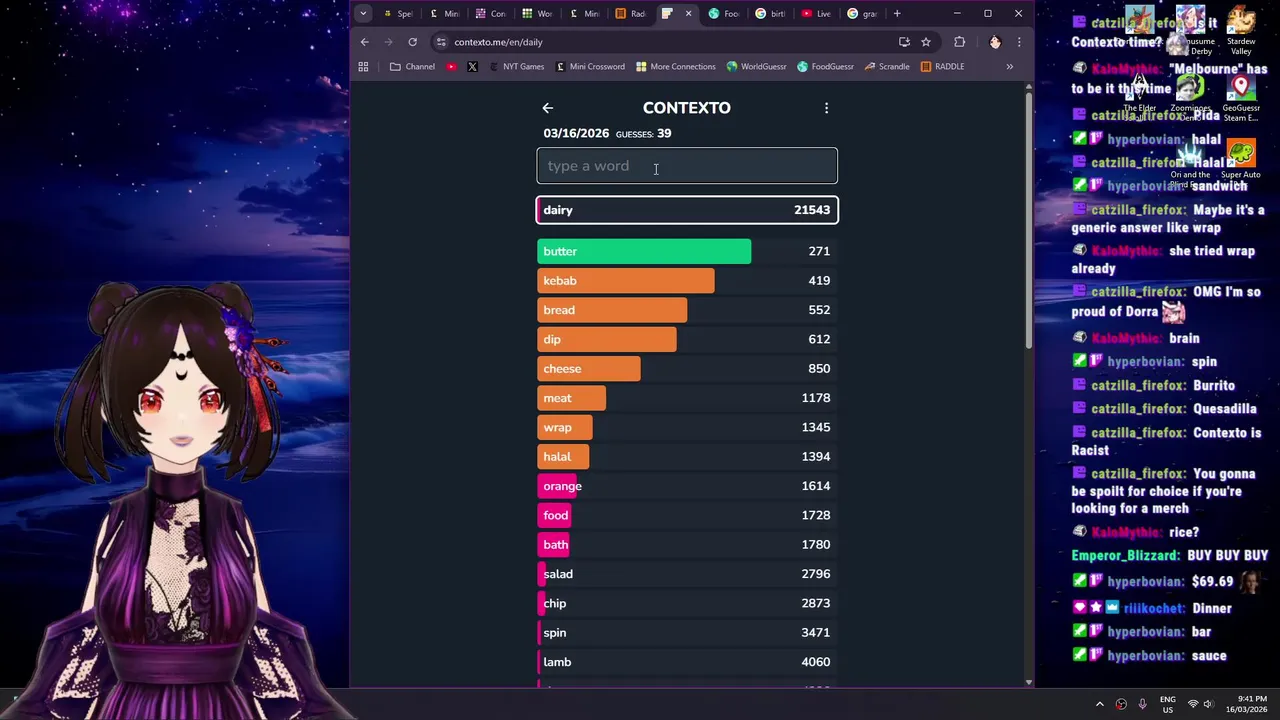
Task: Open The Elder Scrolls desktop shortcut
Action: [1139, 97]
